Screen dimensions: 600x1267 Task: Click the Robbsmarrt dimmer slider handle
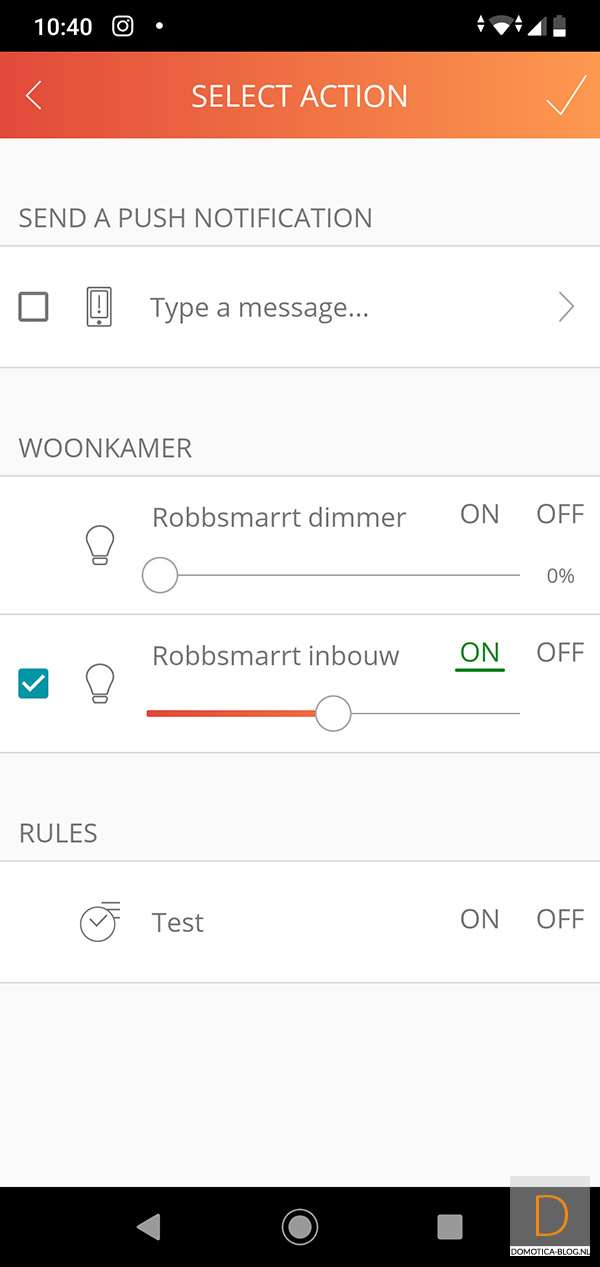(x=160, y=576)
